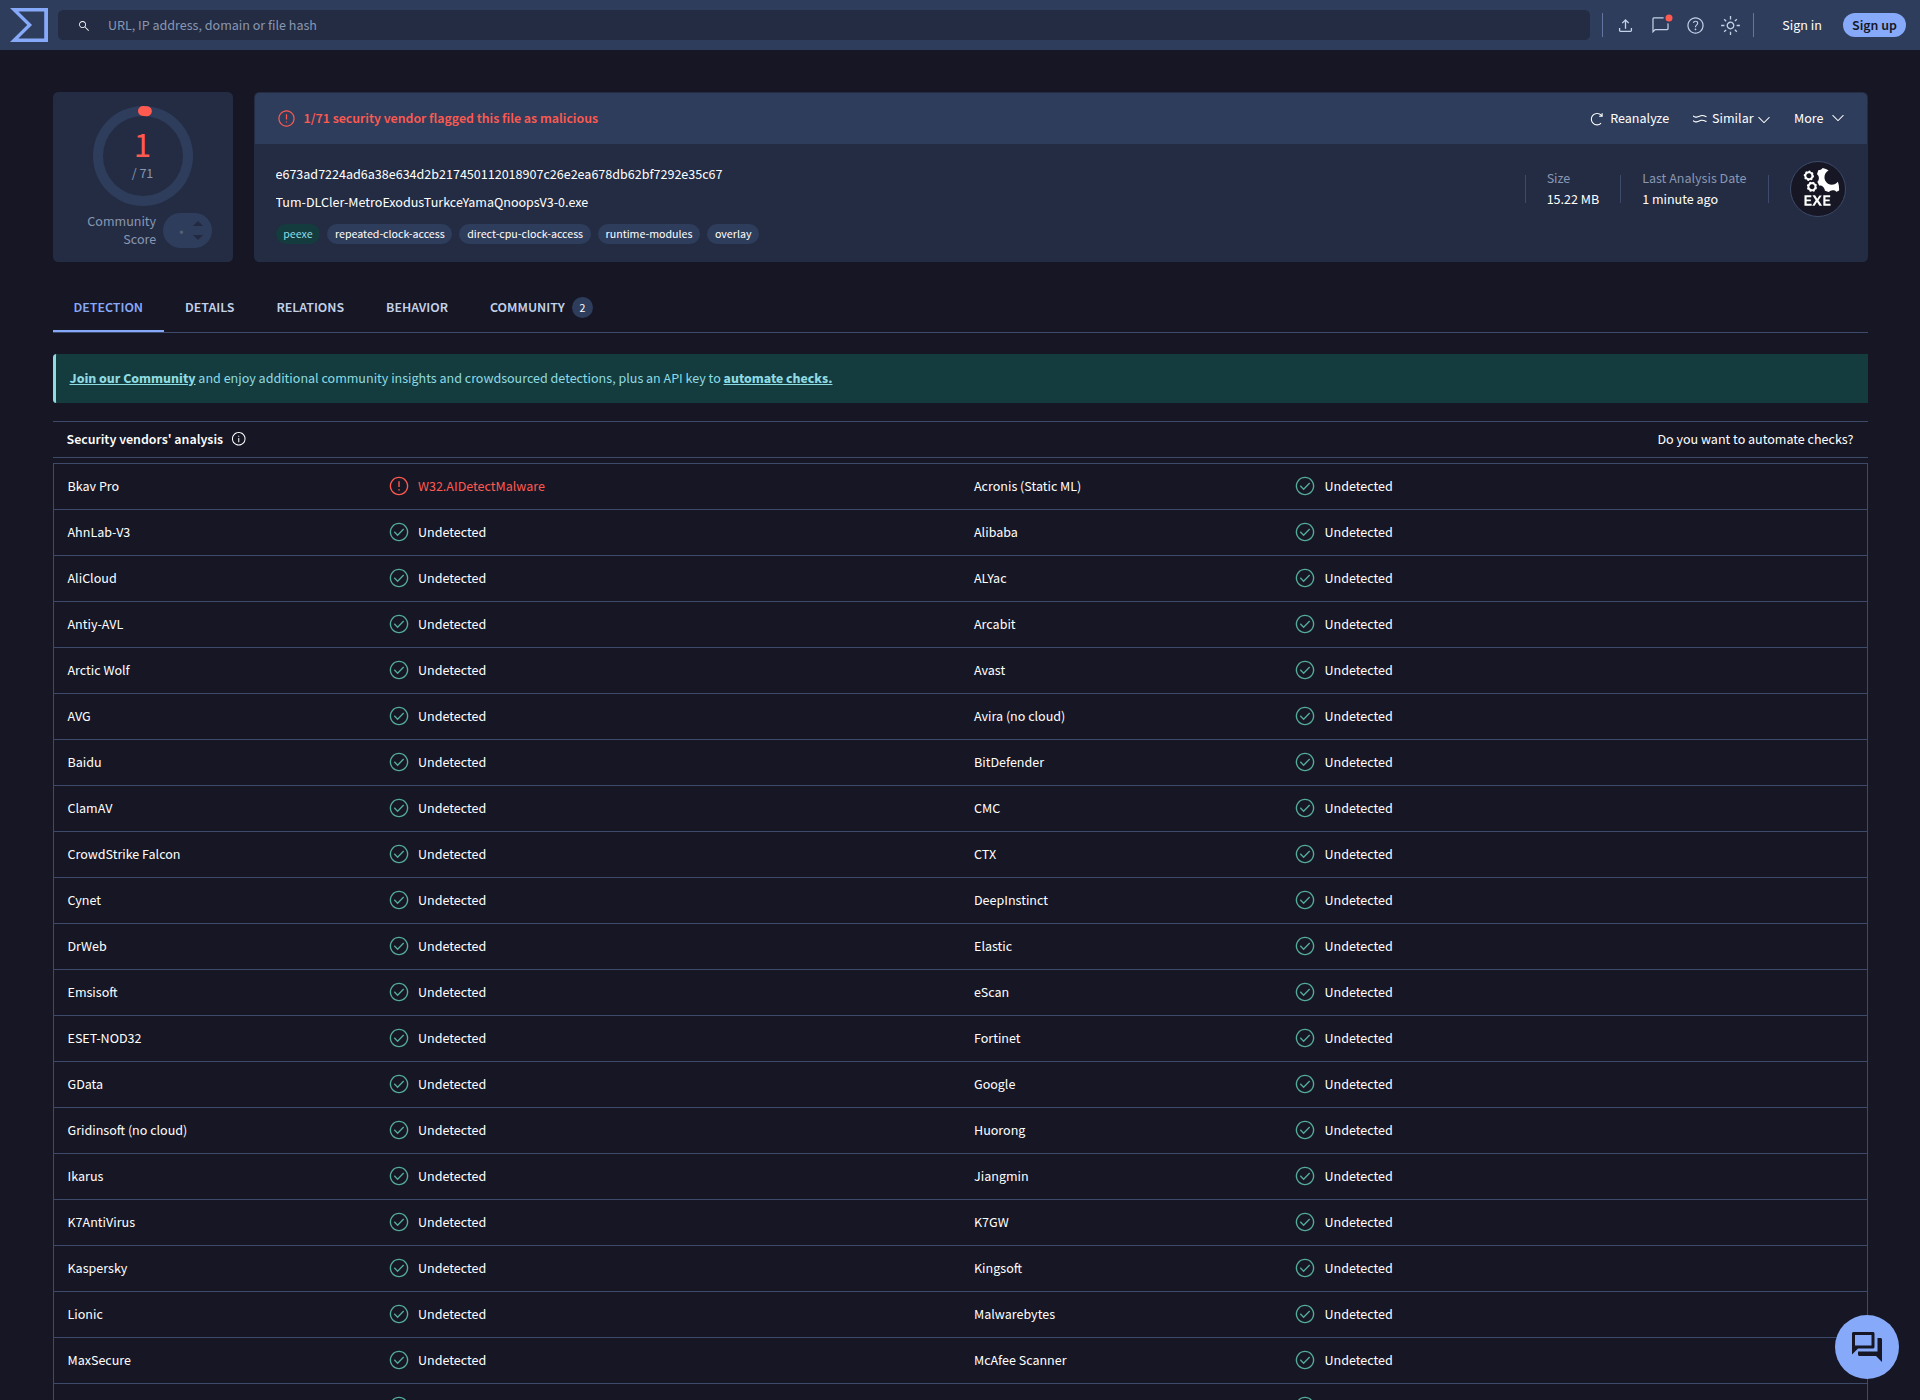The height and width of the screenshot is (1400, 1920).
Task: Select the repeated-clock-access tag
Action: point(390,235)
